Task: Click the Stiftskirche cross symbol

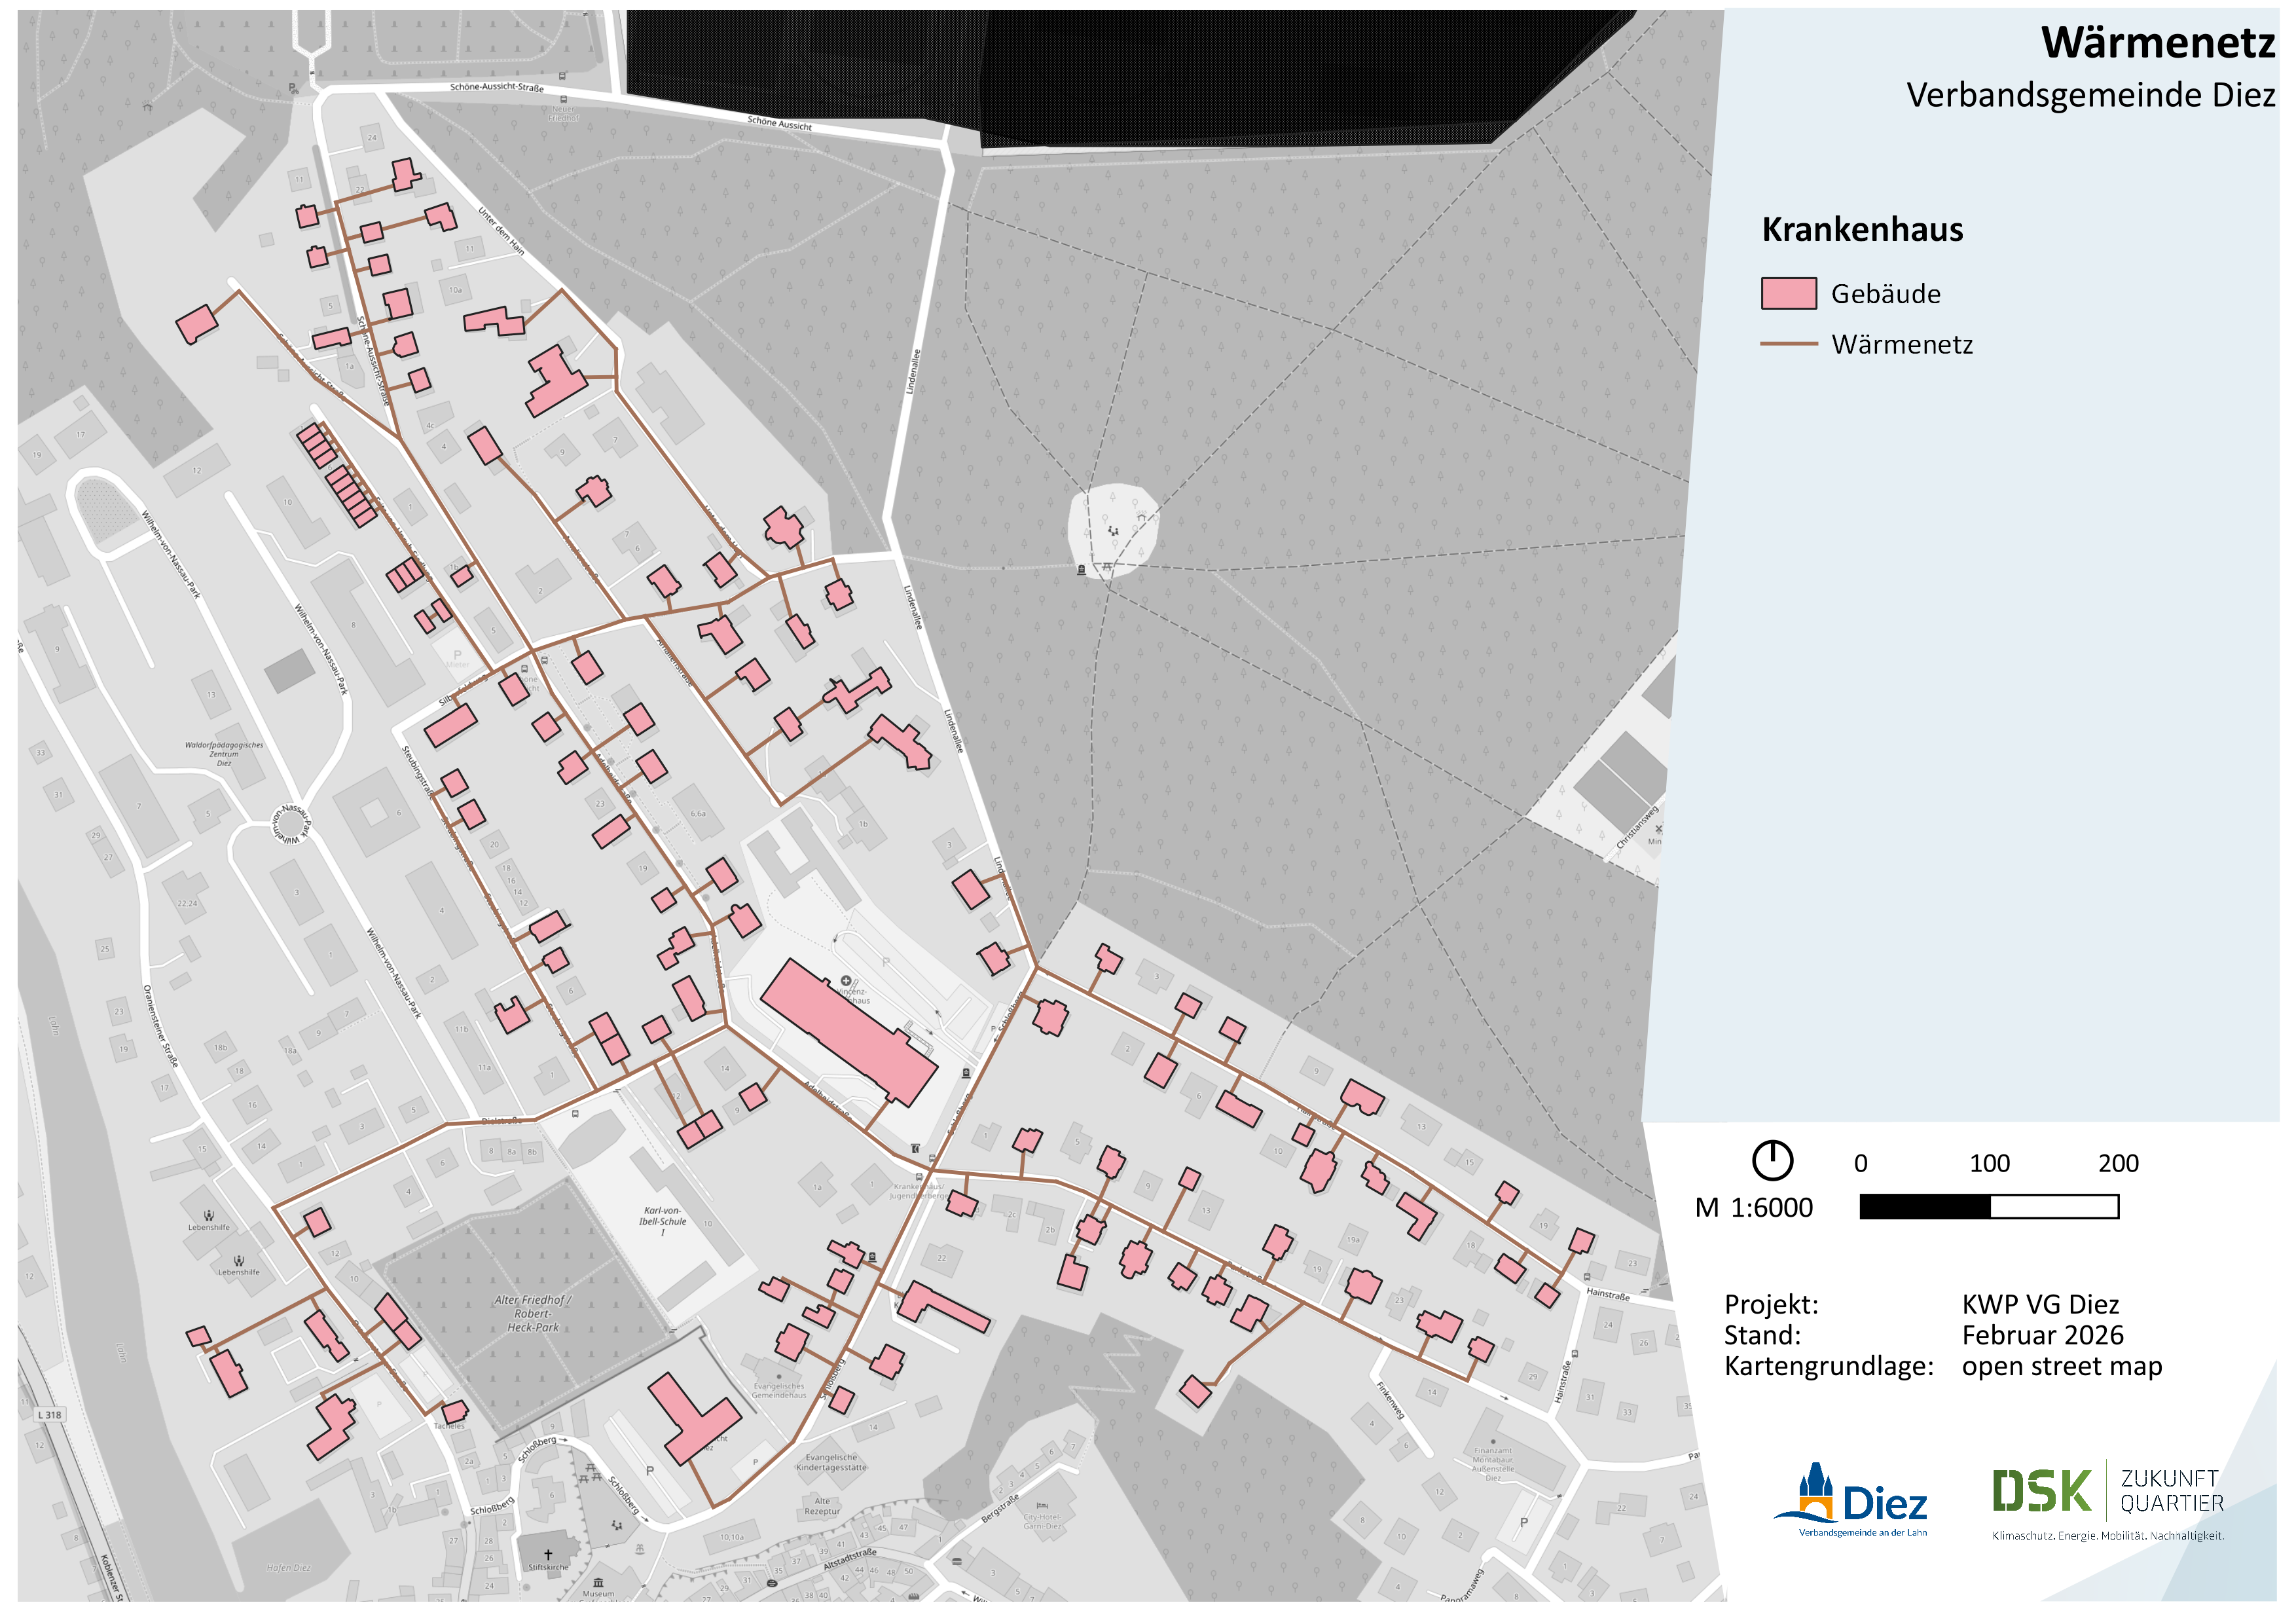Action: (x=548, y=1555)
